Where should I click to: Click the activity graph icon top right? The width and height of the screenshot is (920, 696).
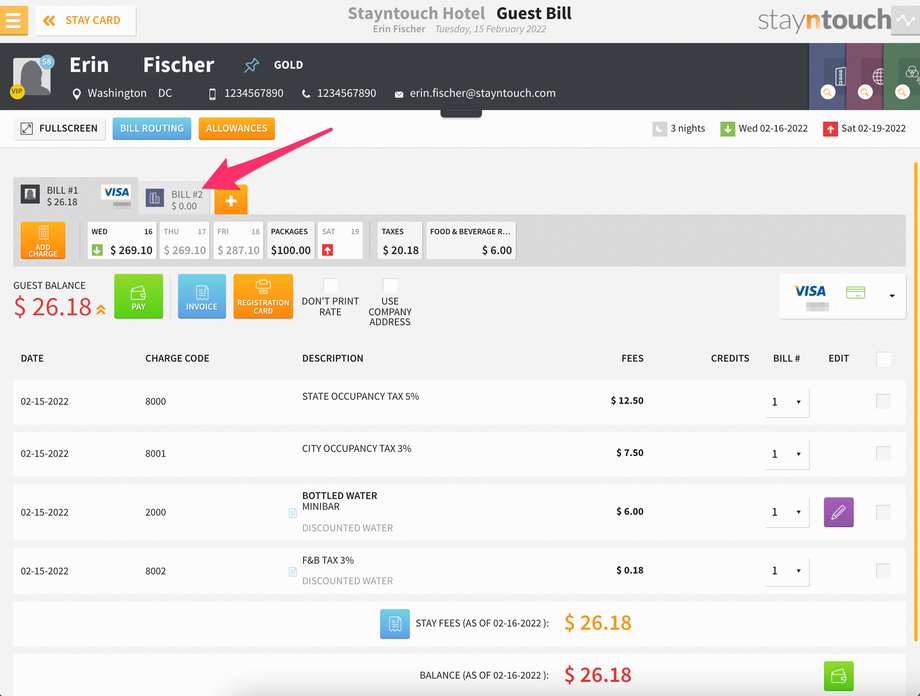pyautogui.click(x=905, y=21)
